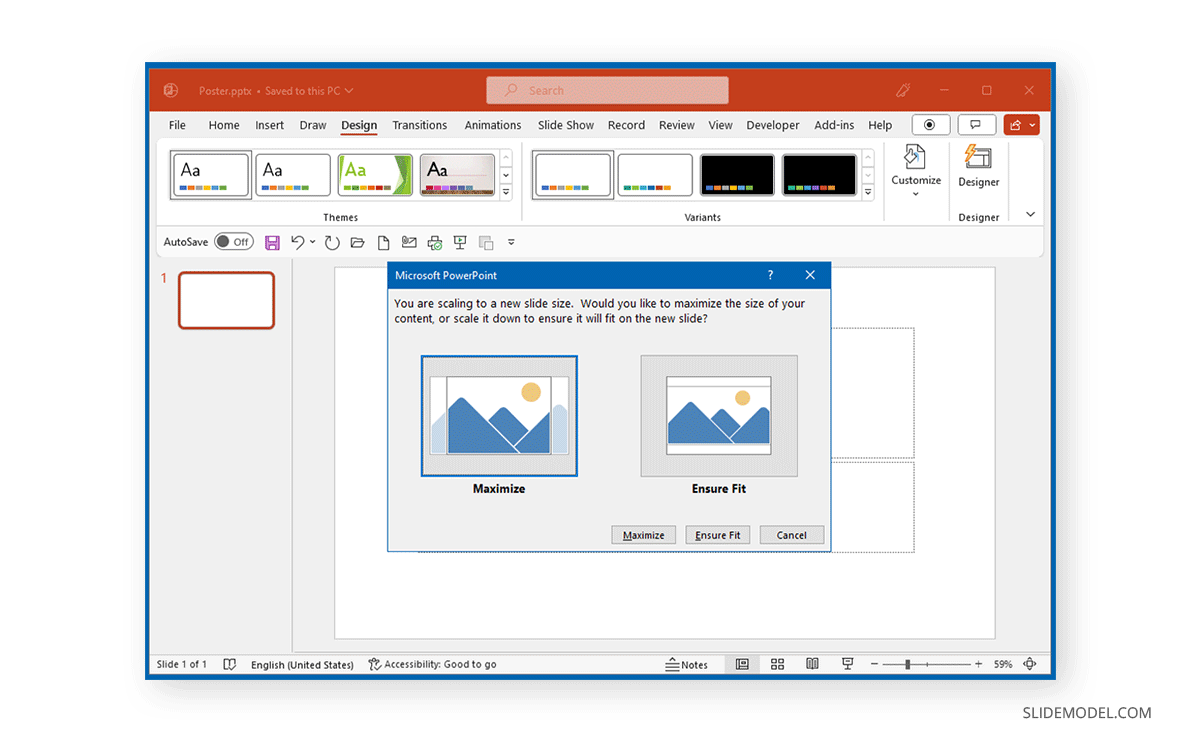Image resolution: width=1200 pixels, height=743 pixels.
Task: Switch to Slide Sorter view
Action: coord(777,664)
